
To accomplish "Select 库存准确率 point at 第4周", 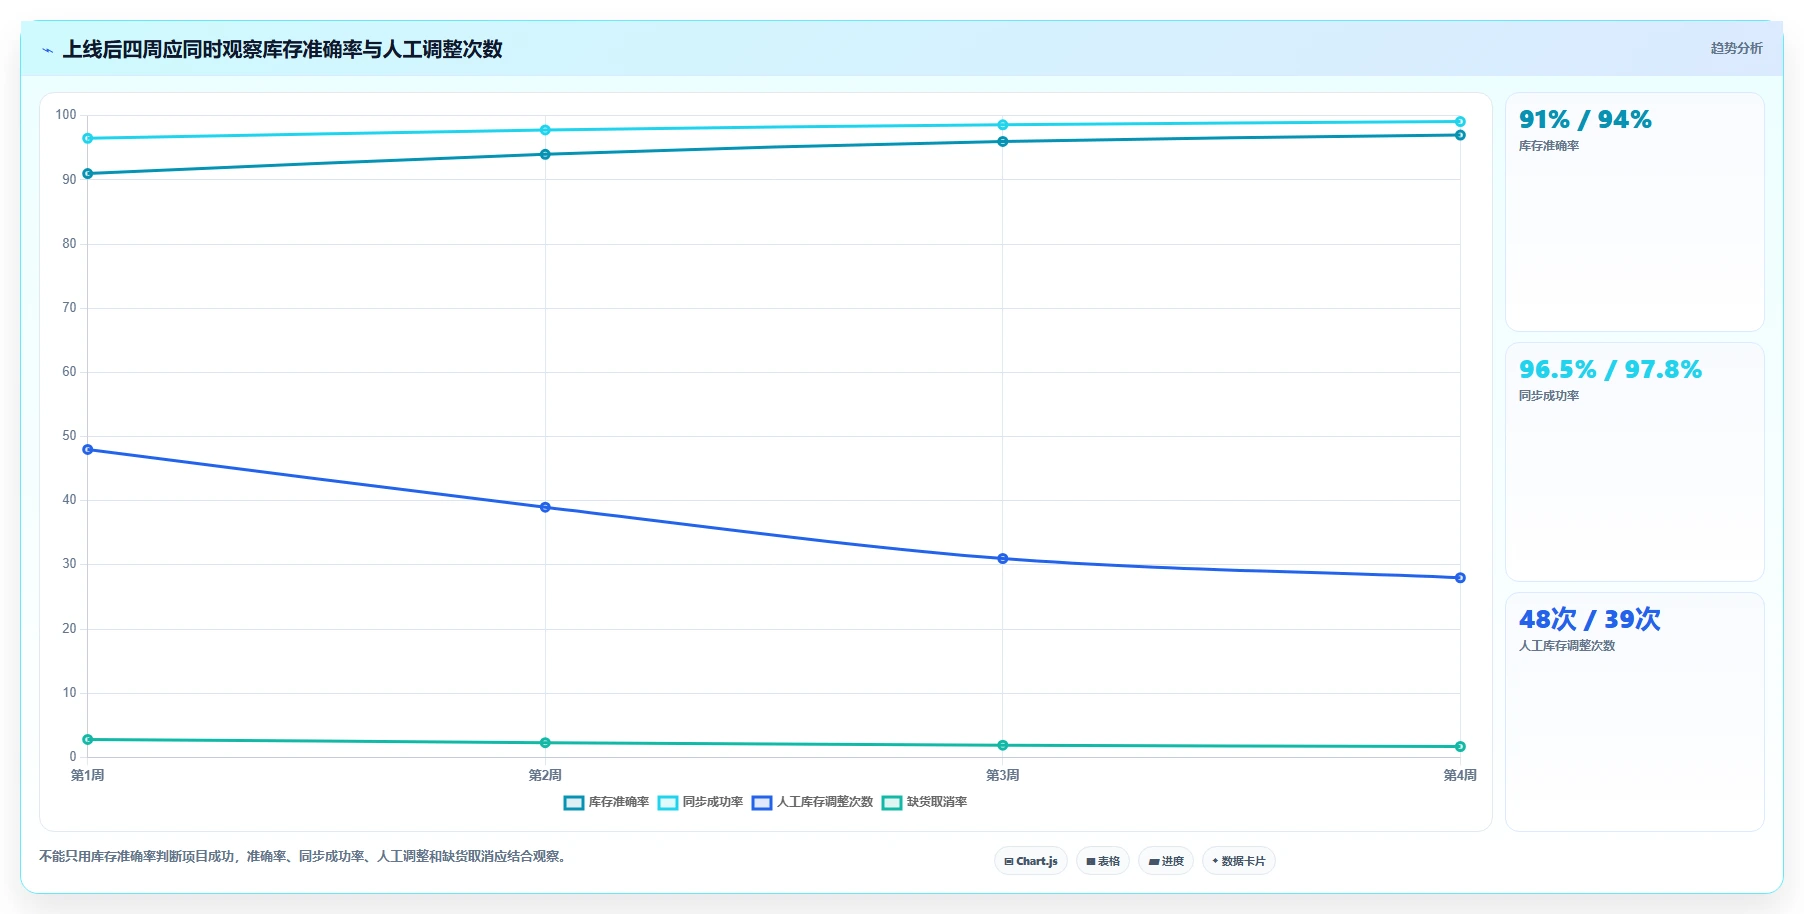I will (x=1460, y=135).
